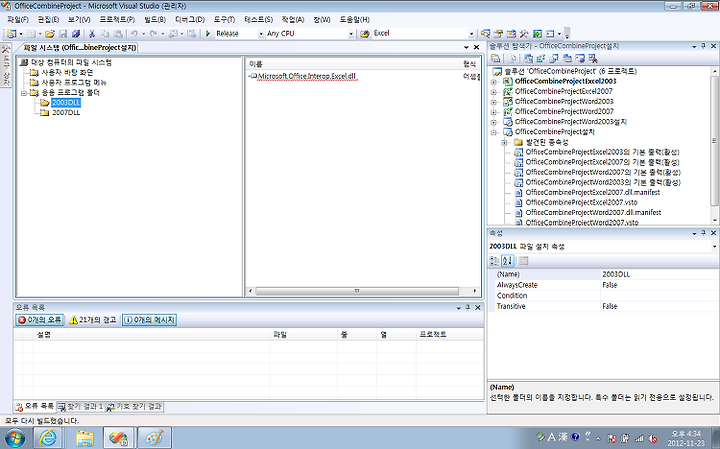The width and height of the screenshot is (720, 449).
Task: Open the Registry Editor icon
Action: pos(541,58)
